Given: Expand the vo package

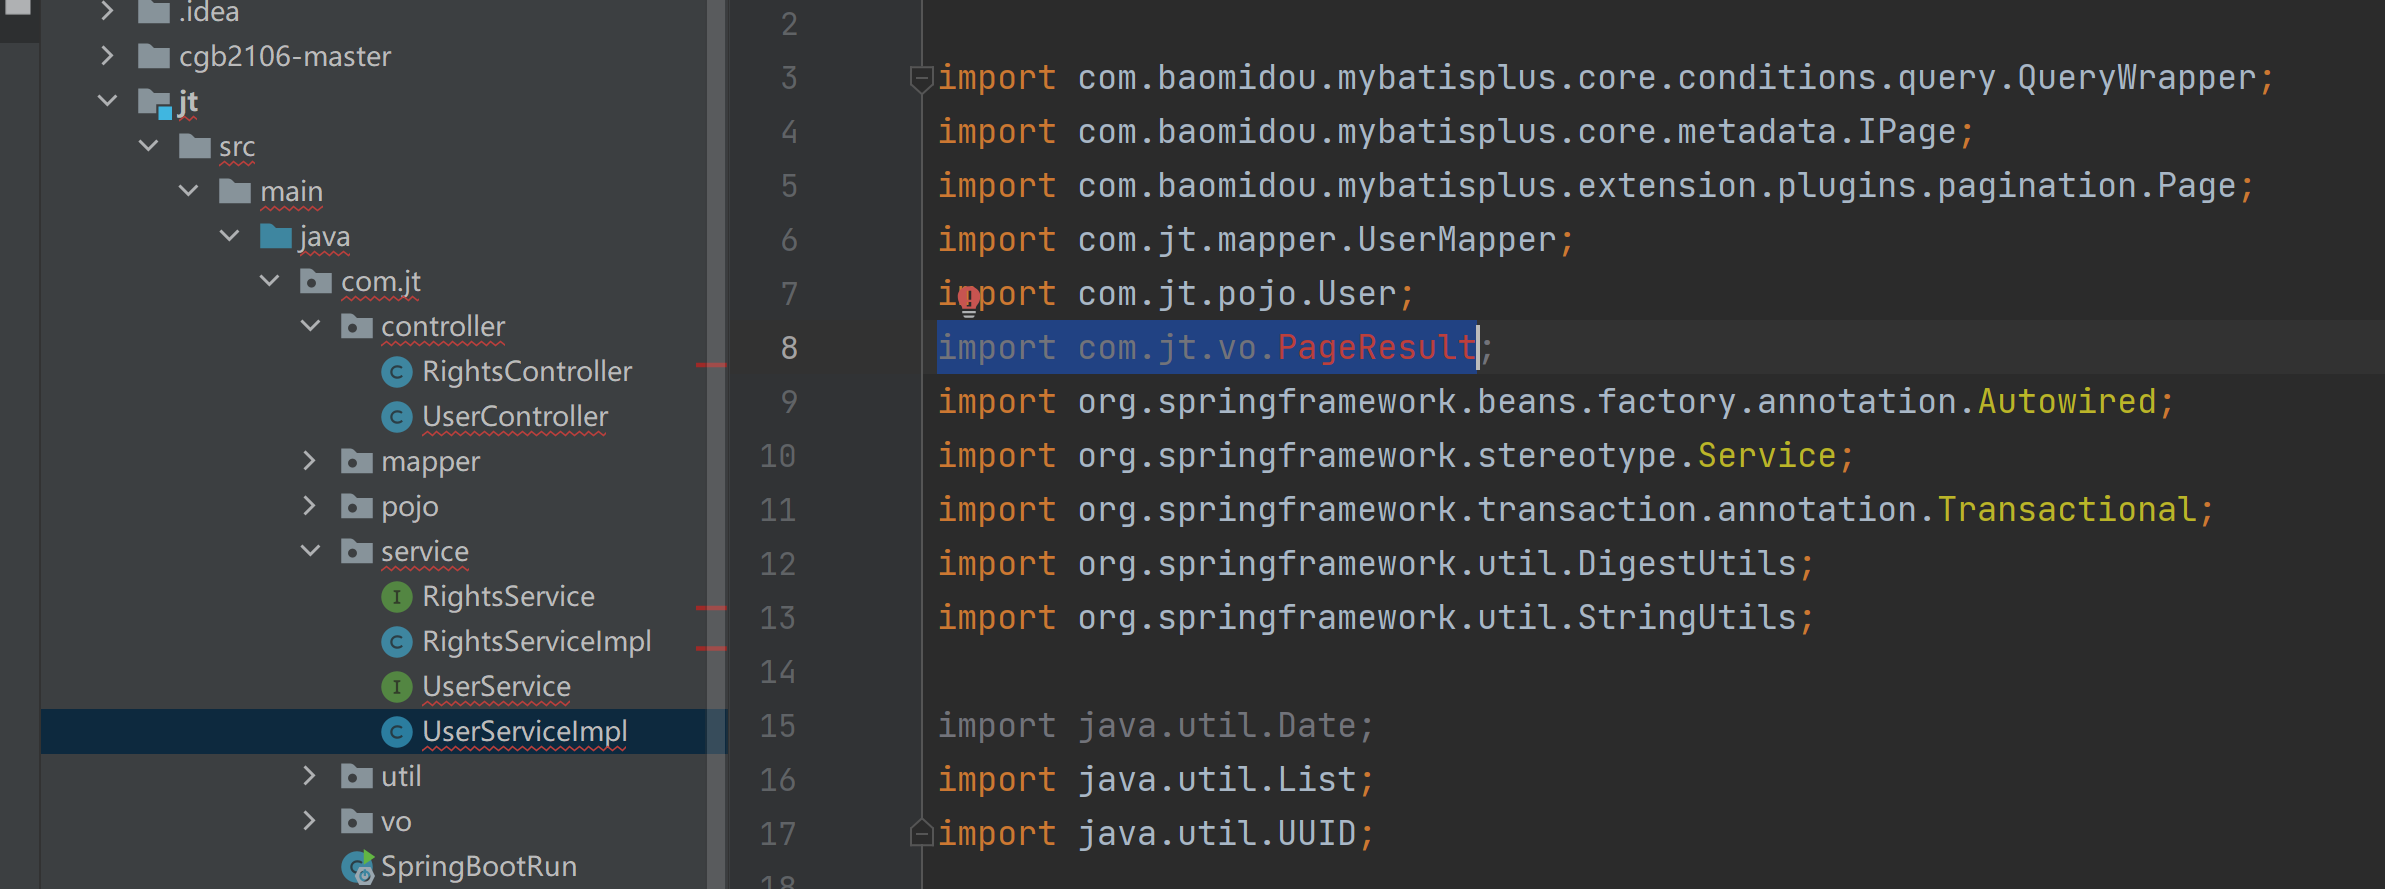Looking at the screenshot, I should click(310, 821).
